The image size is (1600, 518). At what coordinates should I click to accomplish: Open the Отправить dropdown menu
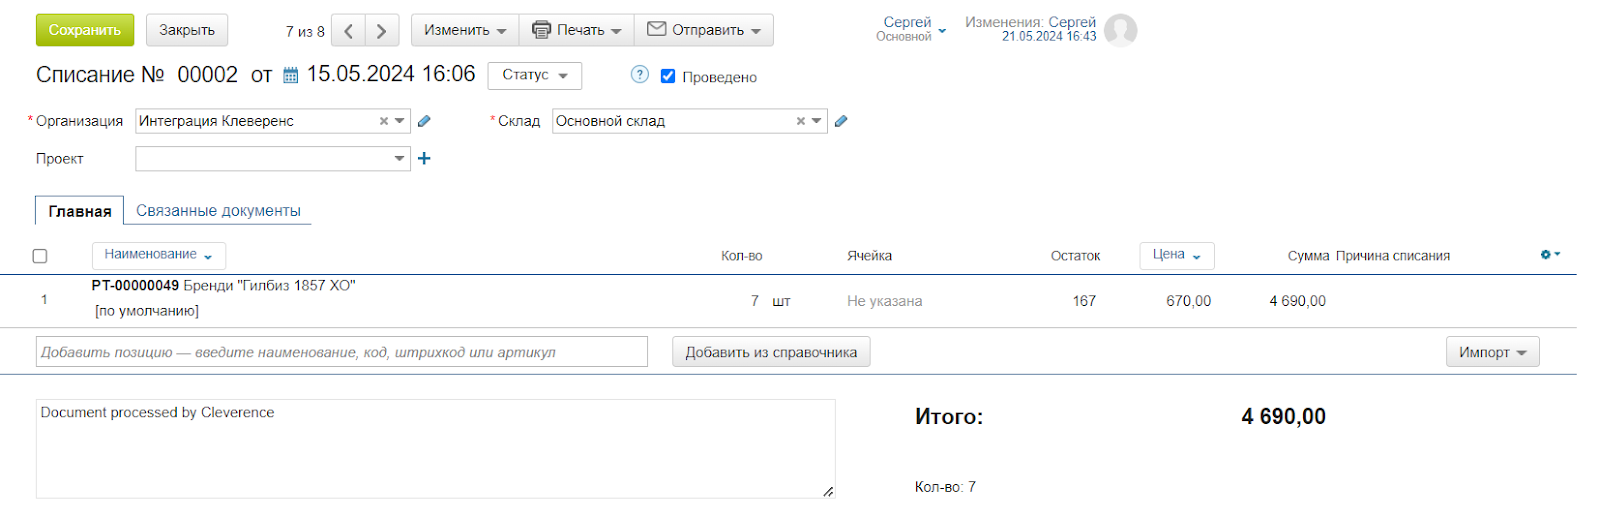pos(703,30)
